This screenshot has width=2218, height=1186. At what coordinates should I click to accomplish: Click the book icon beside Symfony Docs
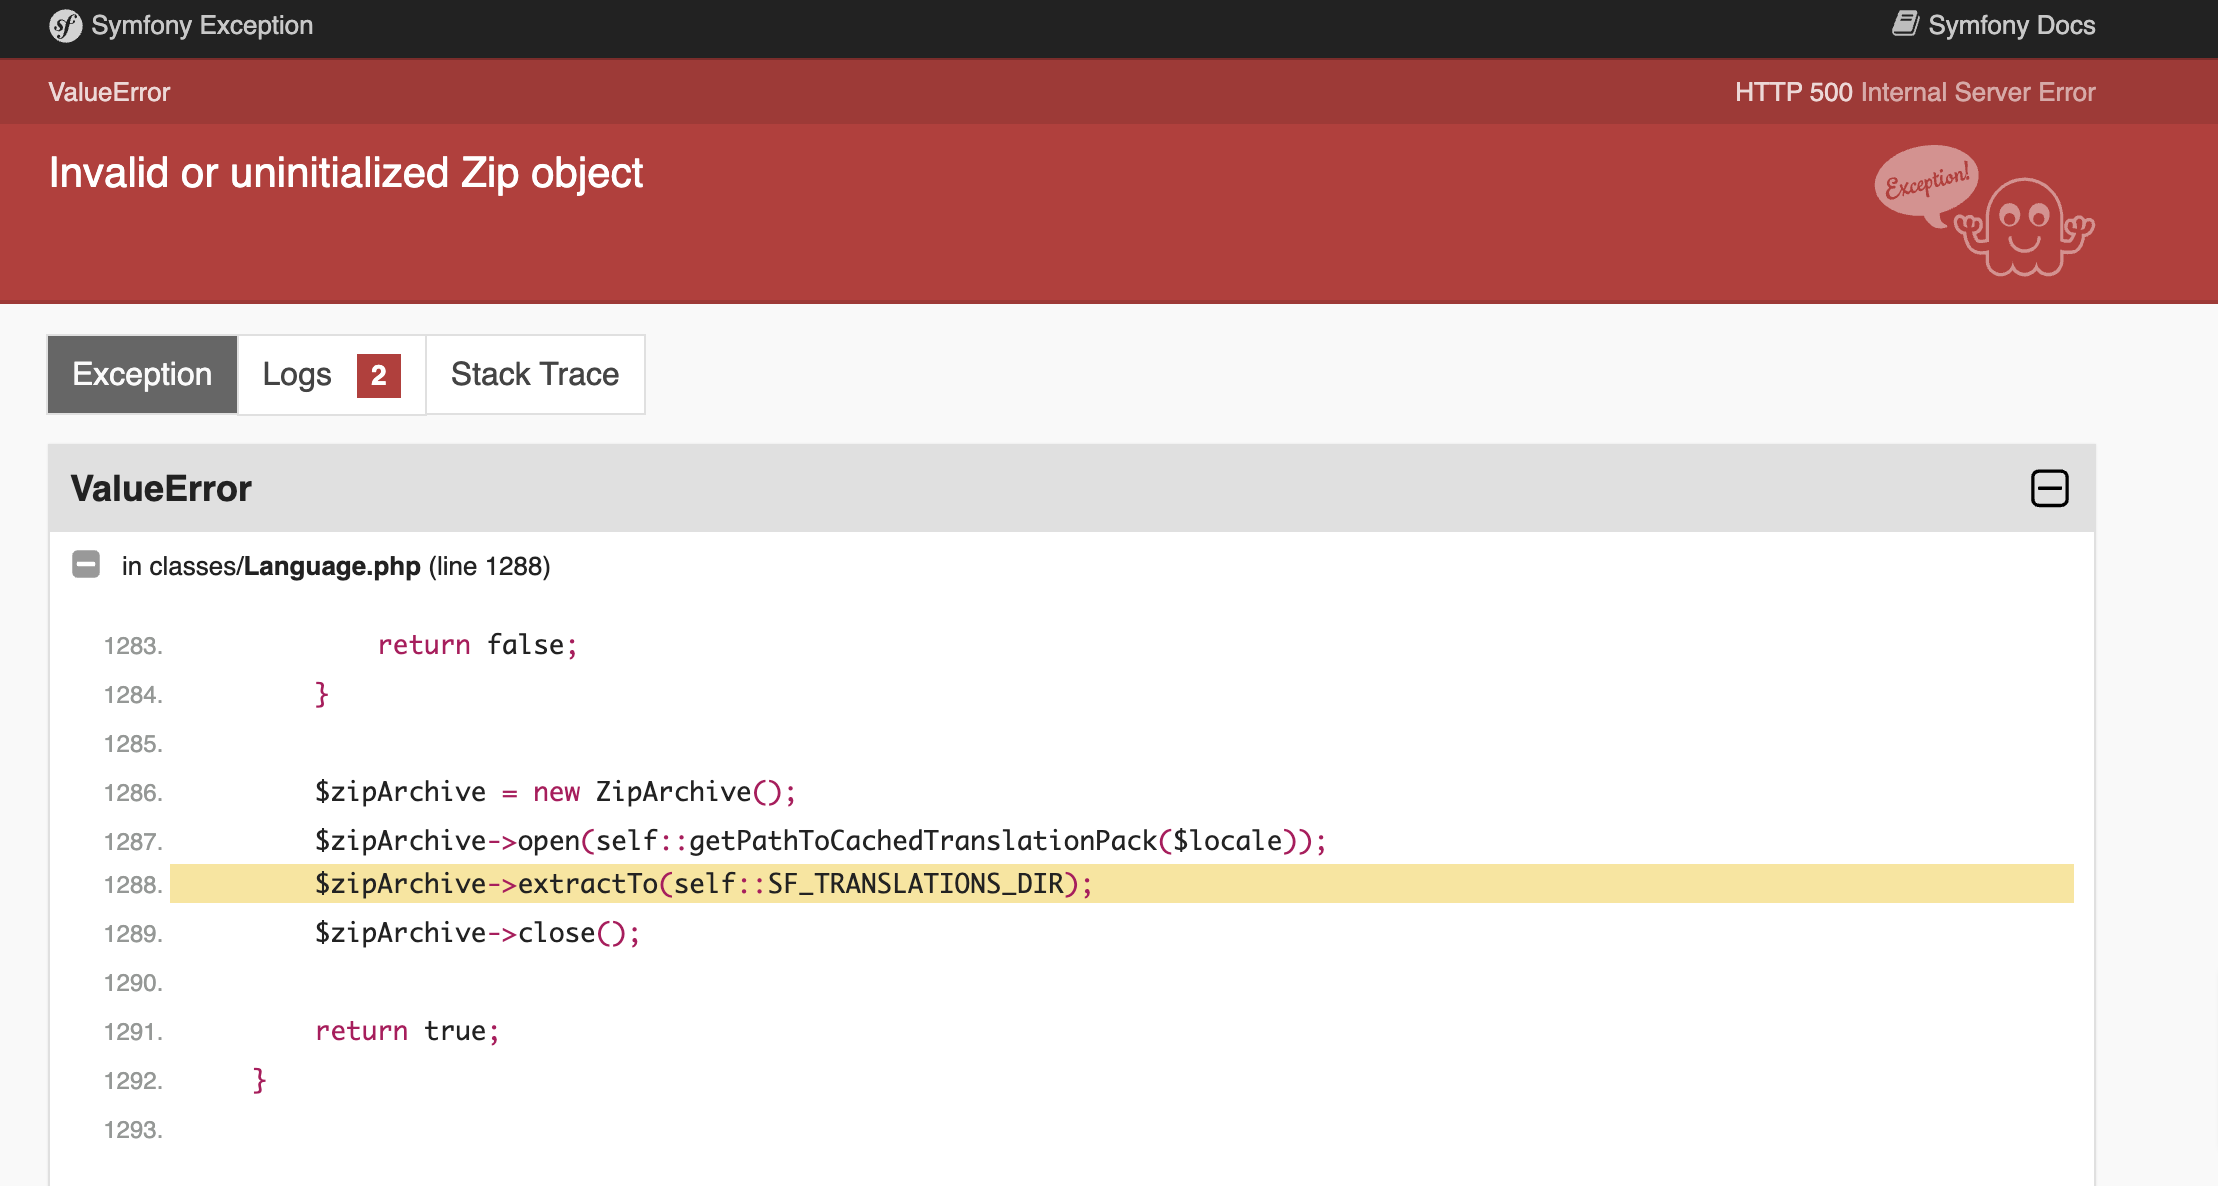pos(1907,22)
